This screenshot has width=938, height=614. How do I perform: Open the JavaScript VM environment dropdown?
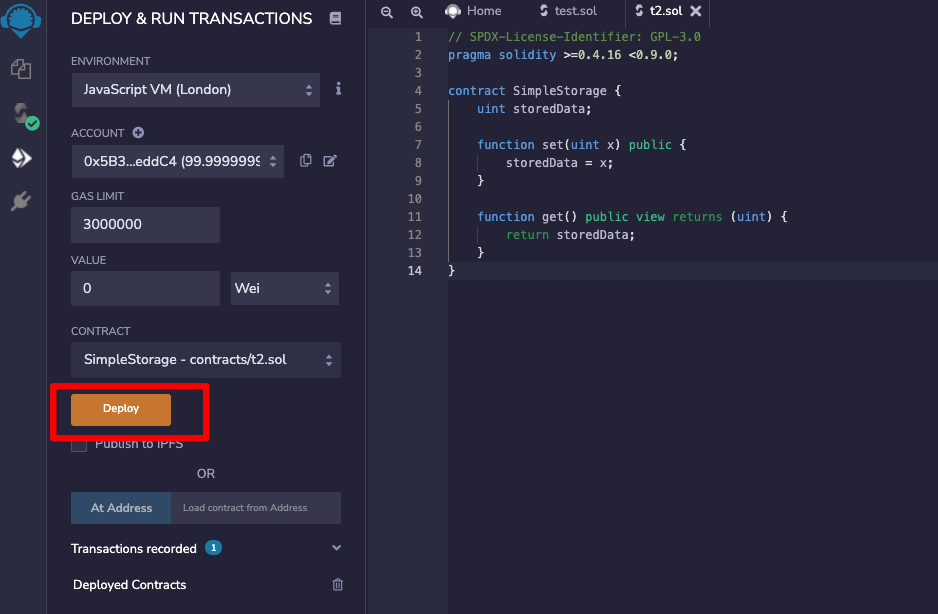point(196,90)
